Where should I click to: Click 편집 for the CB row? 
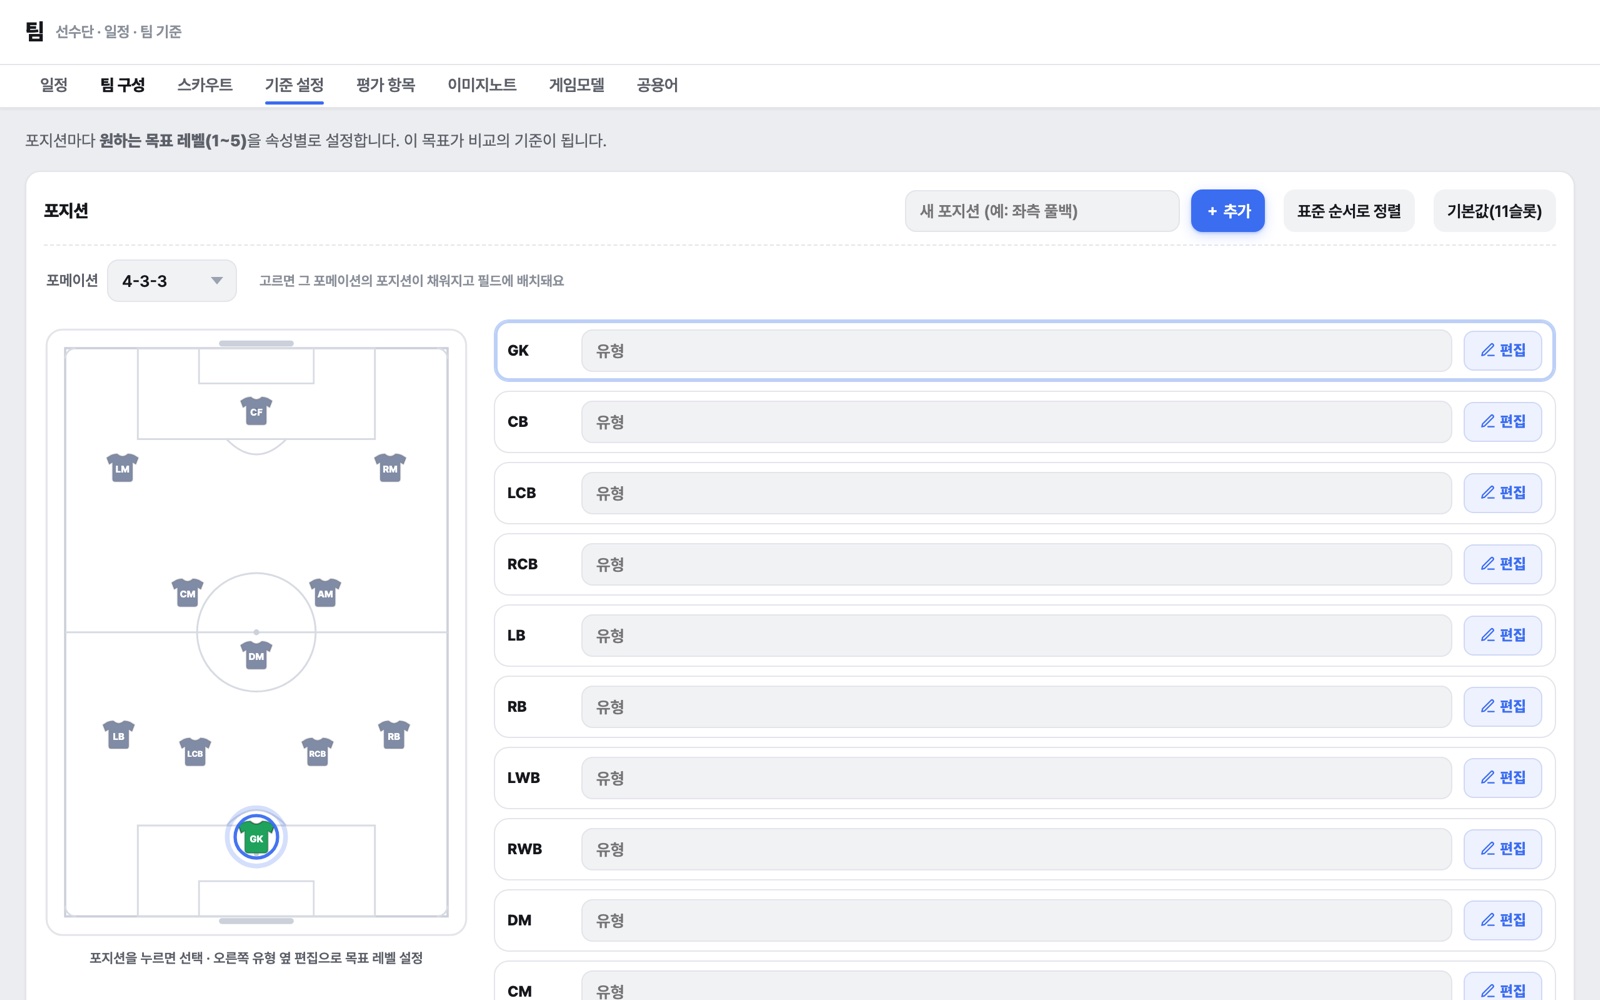[1503, 421]
